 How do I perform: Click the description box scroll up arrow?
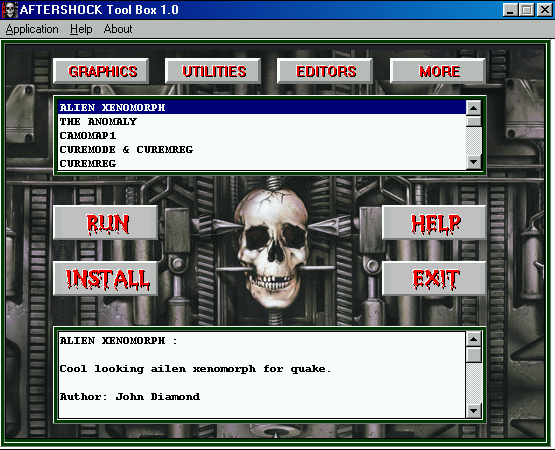pos(474,340)
